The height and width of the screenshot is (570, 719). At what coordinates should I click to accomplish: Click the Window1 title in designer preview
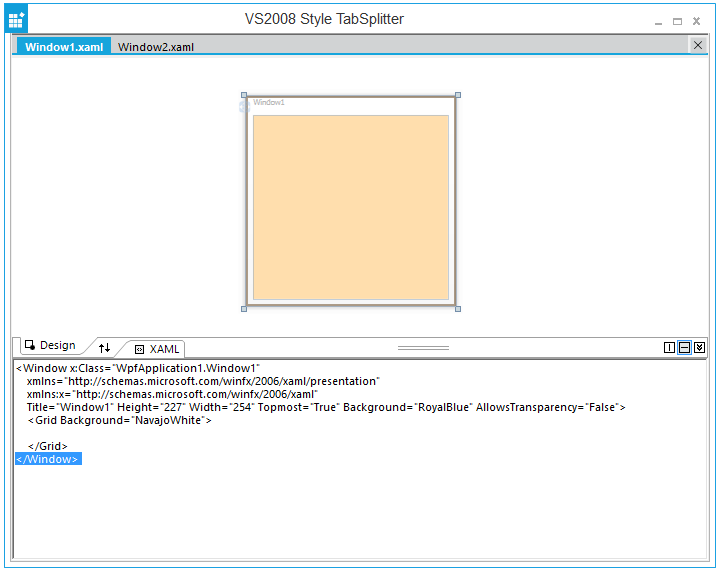(269, 102)
